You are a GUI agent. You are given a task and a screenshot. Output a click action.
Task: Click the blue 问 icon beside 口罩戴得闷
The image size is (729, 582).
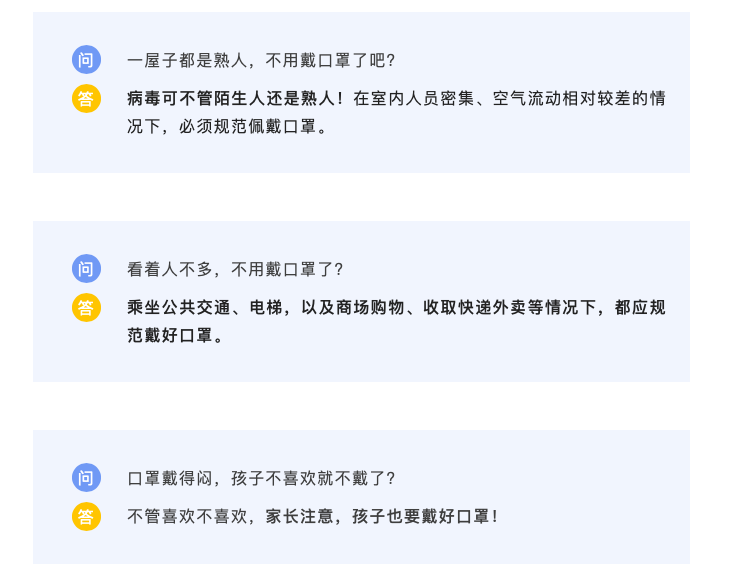(x=86, y=477)
